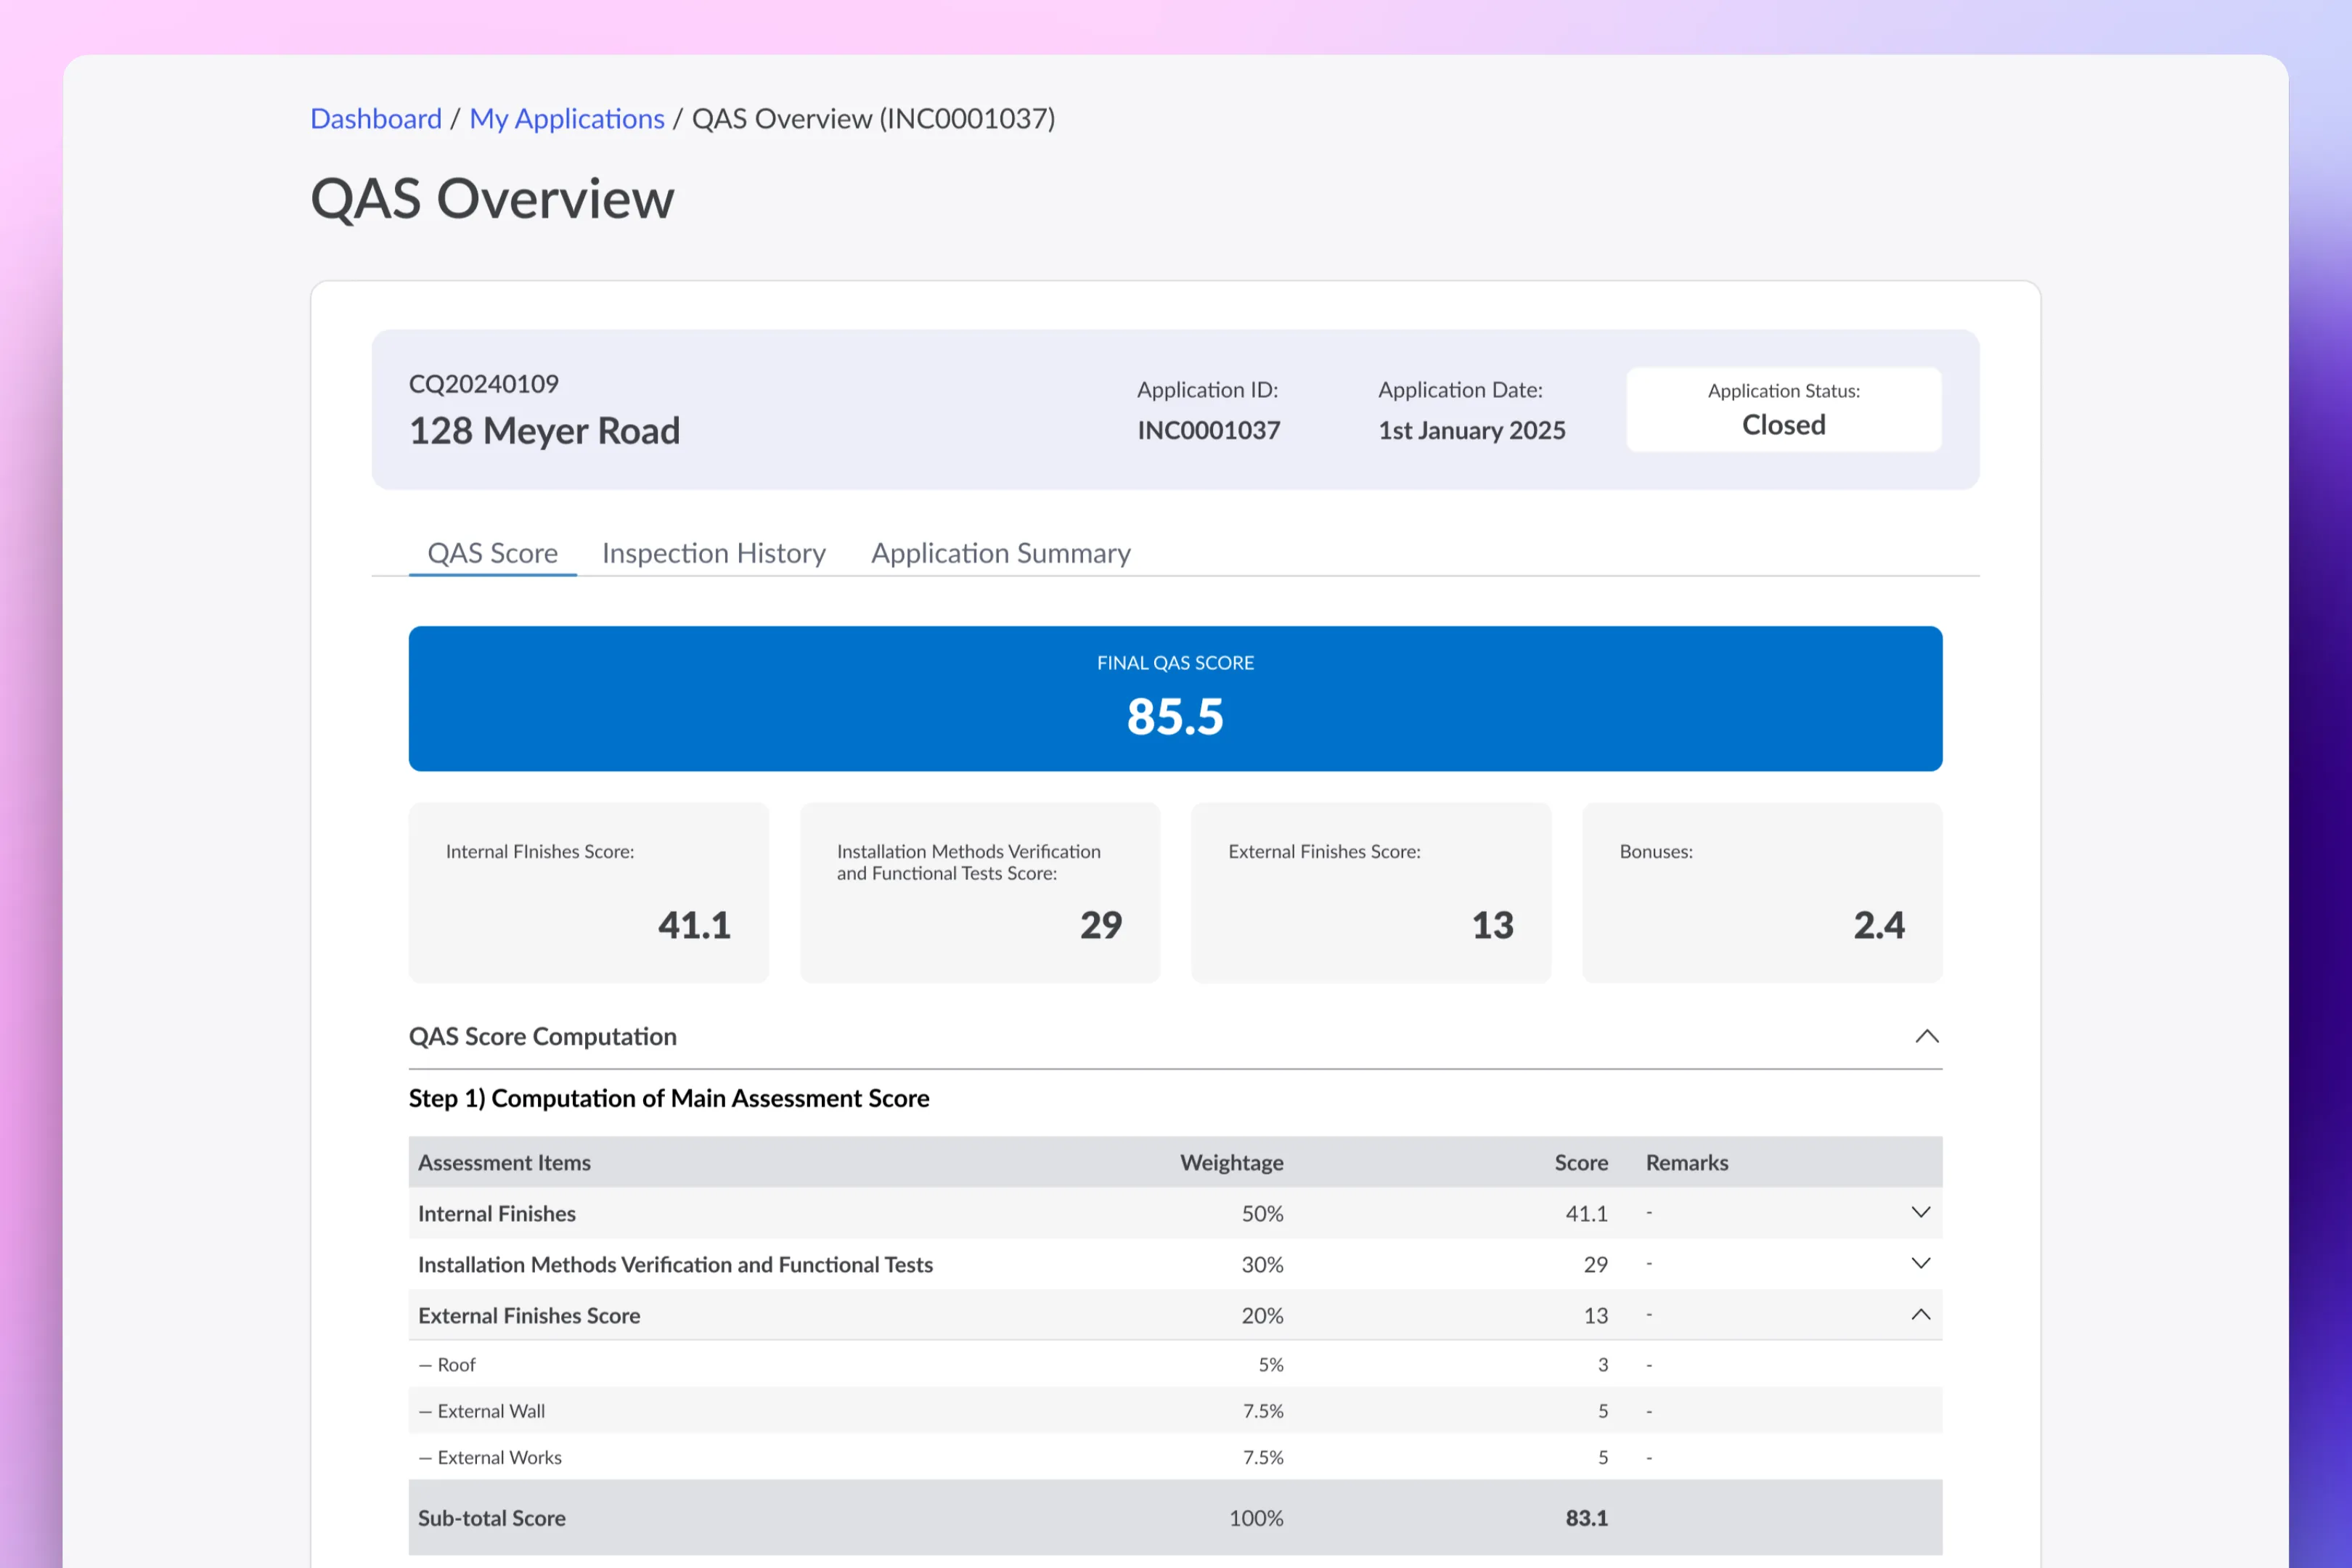Screen dimensions: 2352x1568
Task: Click the 1st January 2025 date
Action: [1471, 430]
